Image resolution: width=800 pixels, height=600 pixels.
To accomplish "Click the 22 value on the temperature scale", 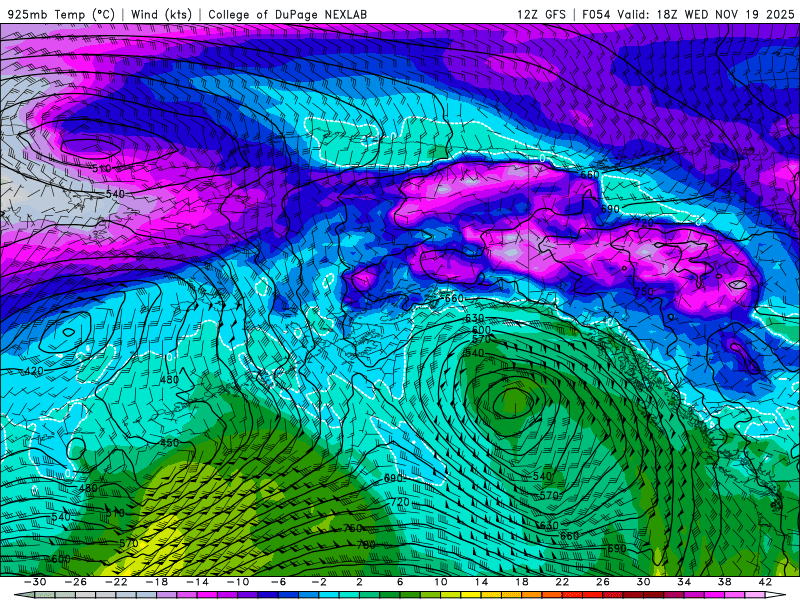I will point(562,582).
